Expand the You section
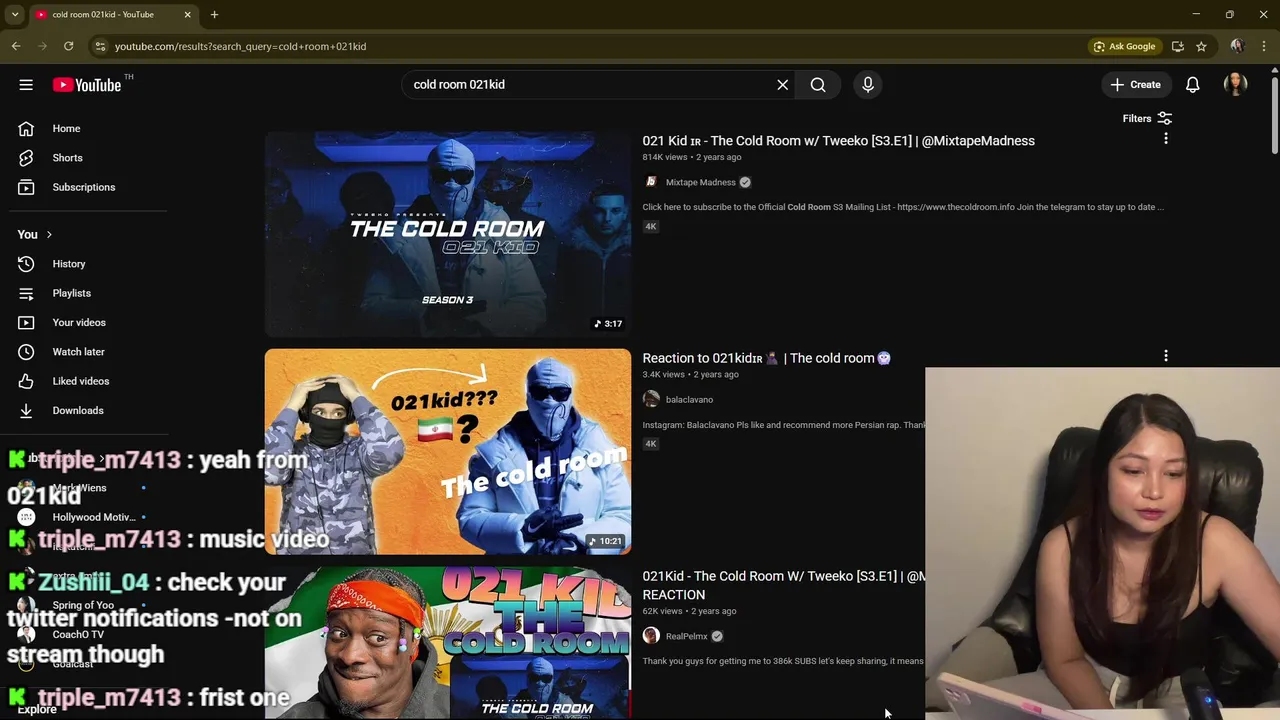The image size is (1280, 720). 35,234
